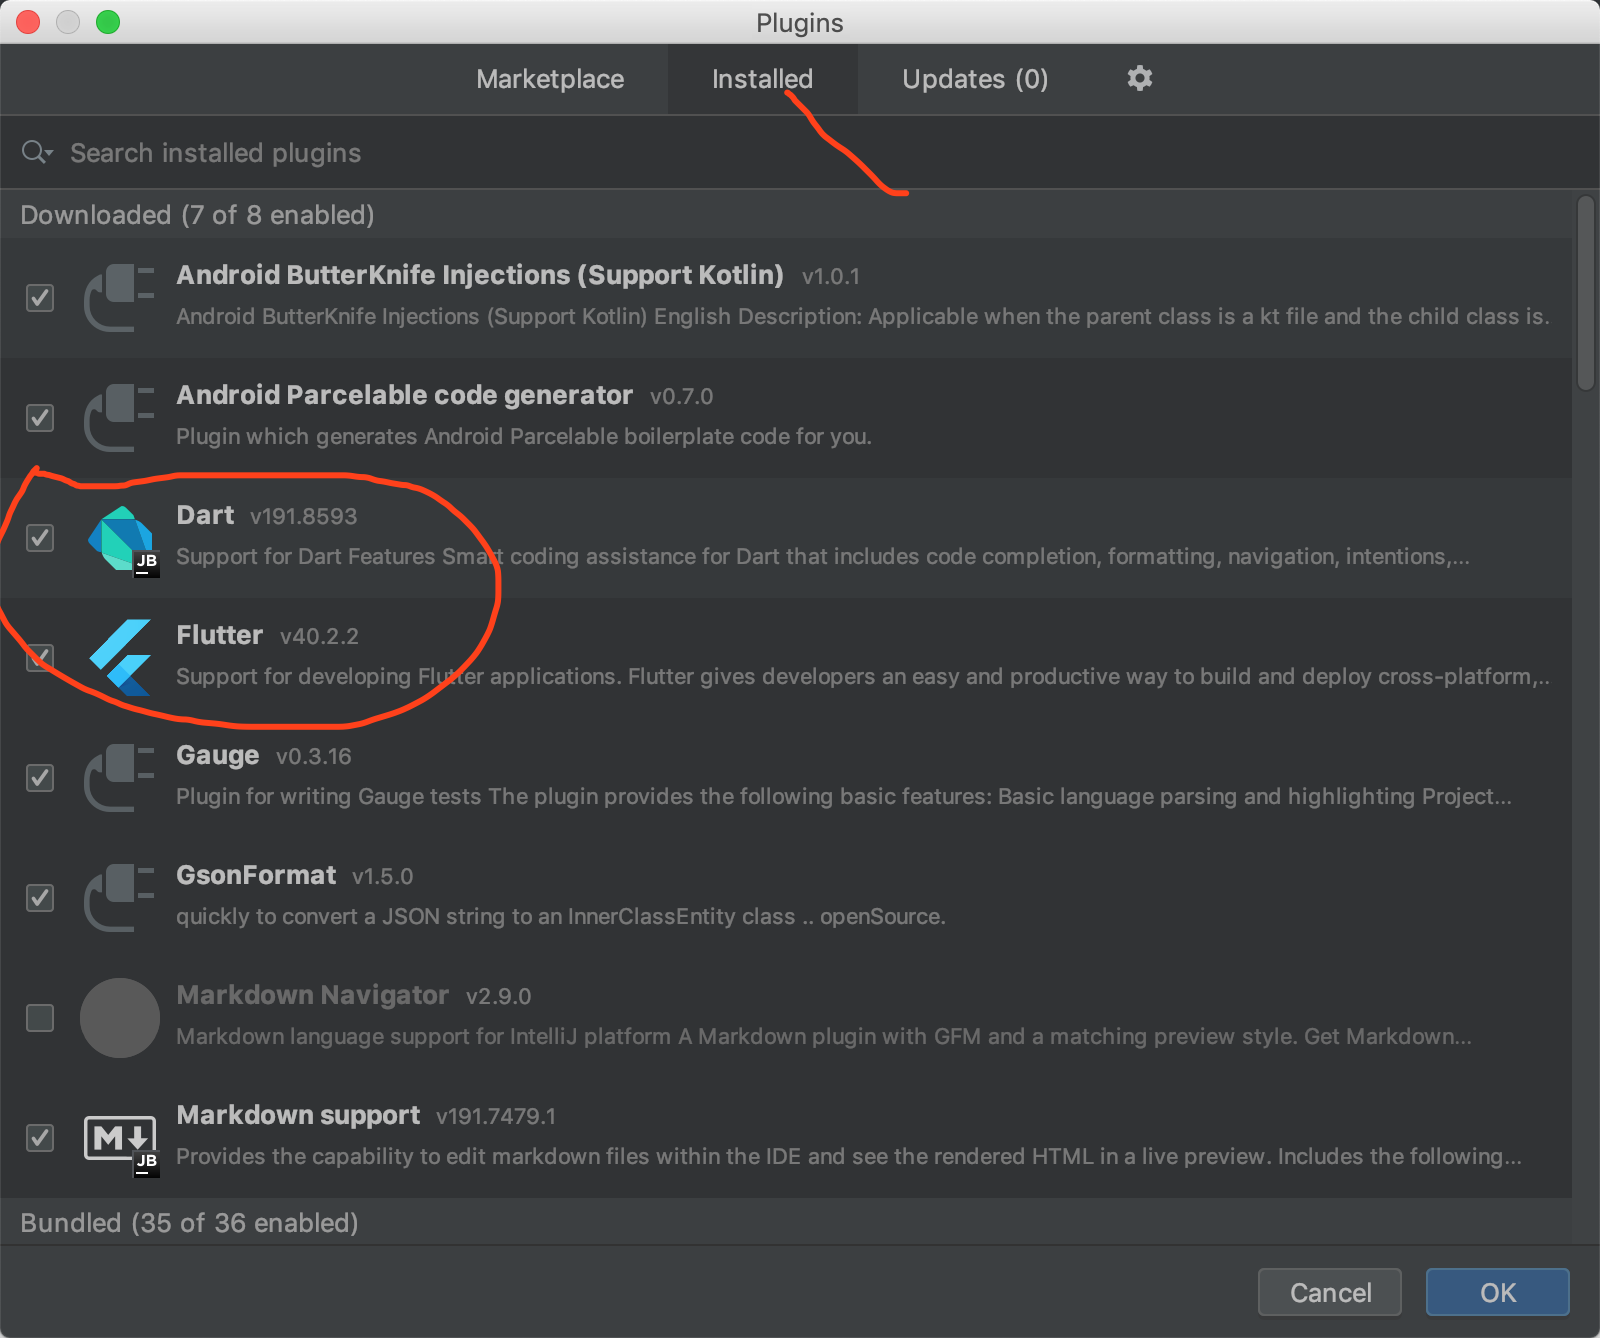The height and width of the screenshot is (1338, 1600).
Task: Click the Markdown Navigator version v2.9.0
Action: (499, 996)
